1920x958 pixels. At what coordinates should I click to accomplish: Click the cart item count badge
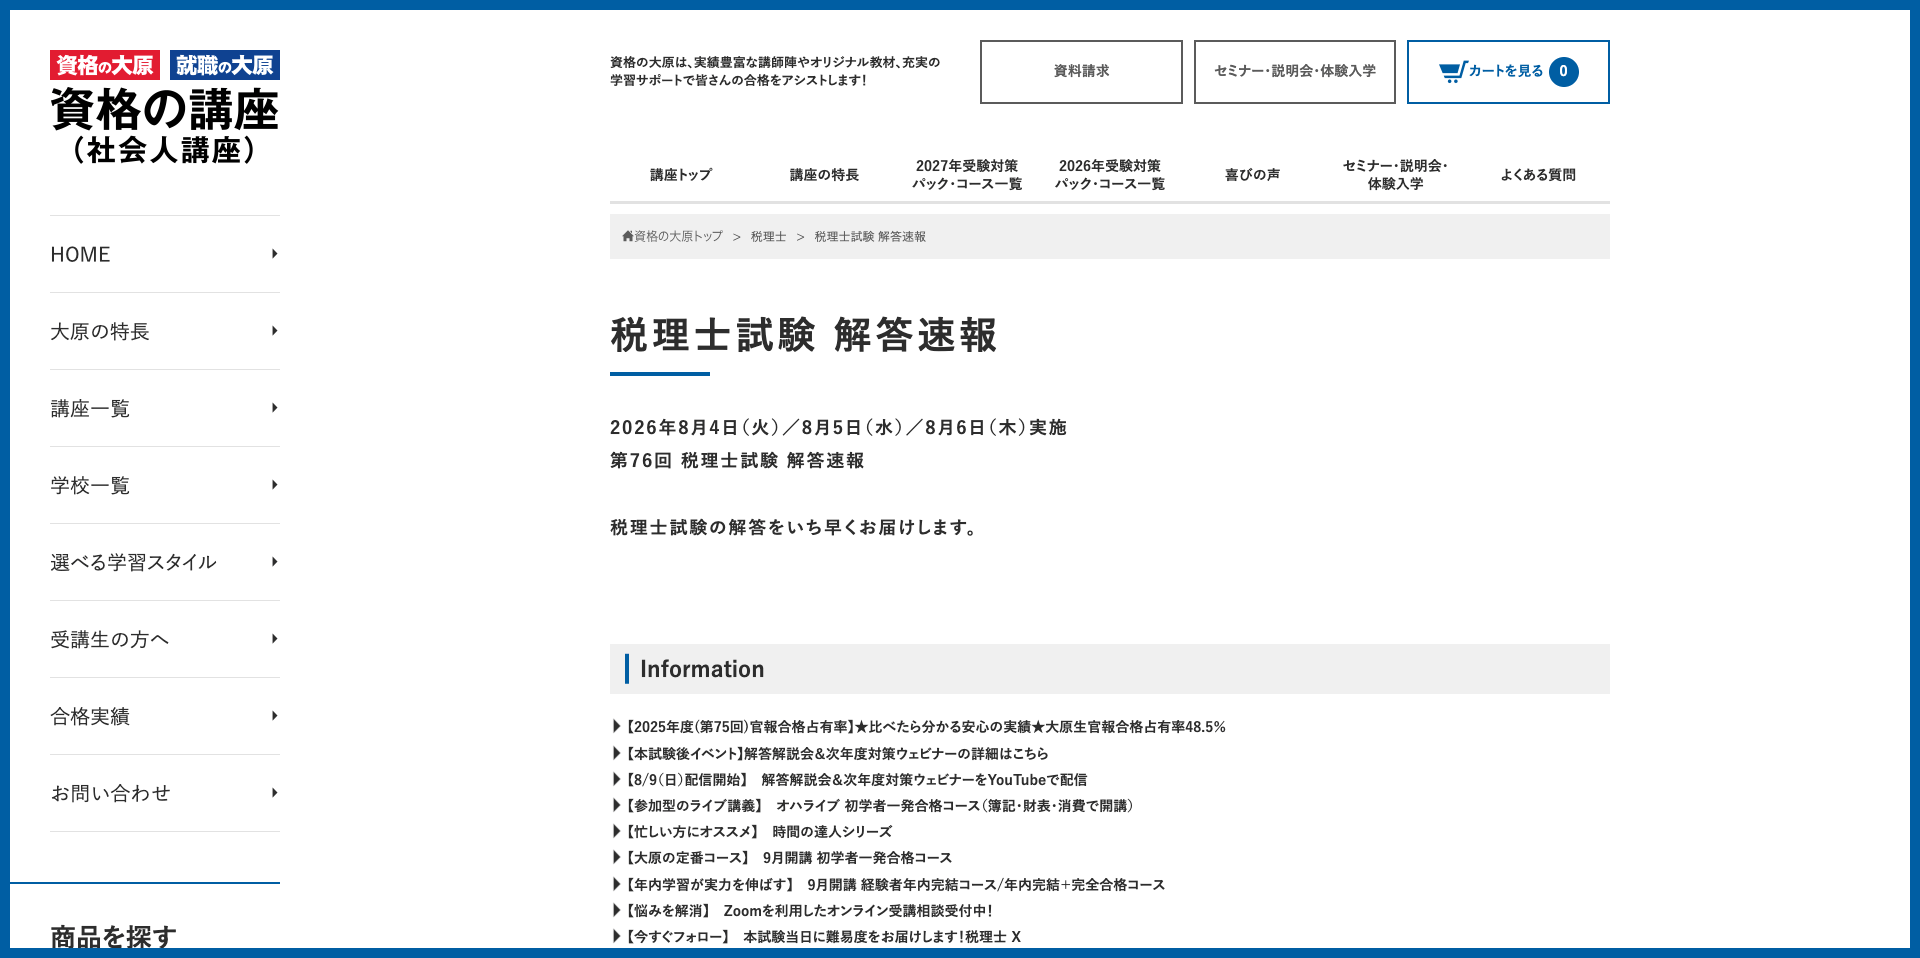(1564, 71)
